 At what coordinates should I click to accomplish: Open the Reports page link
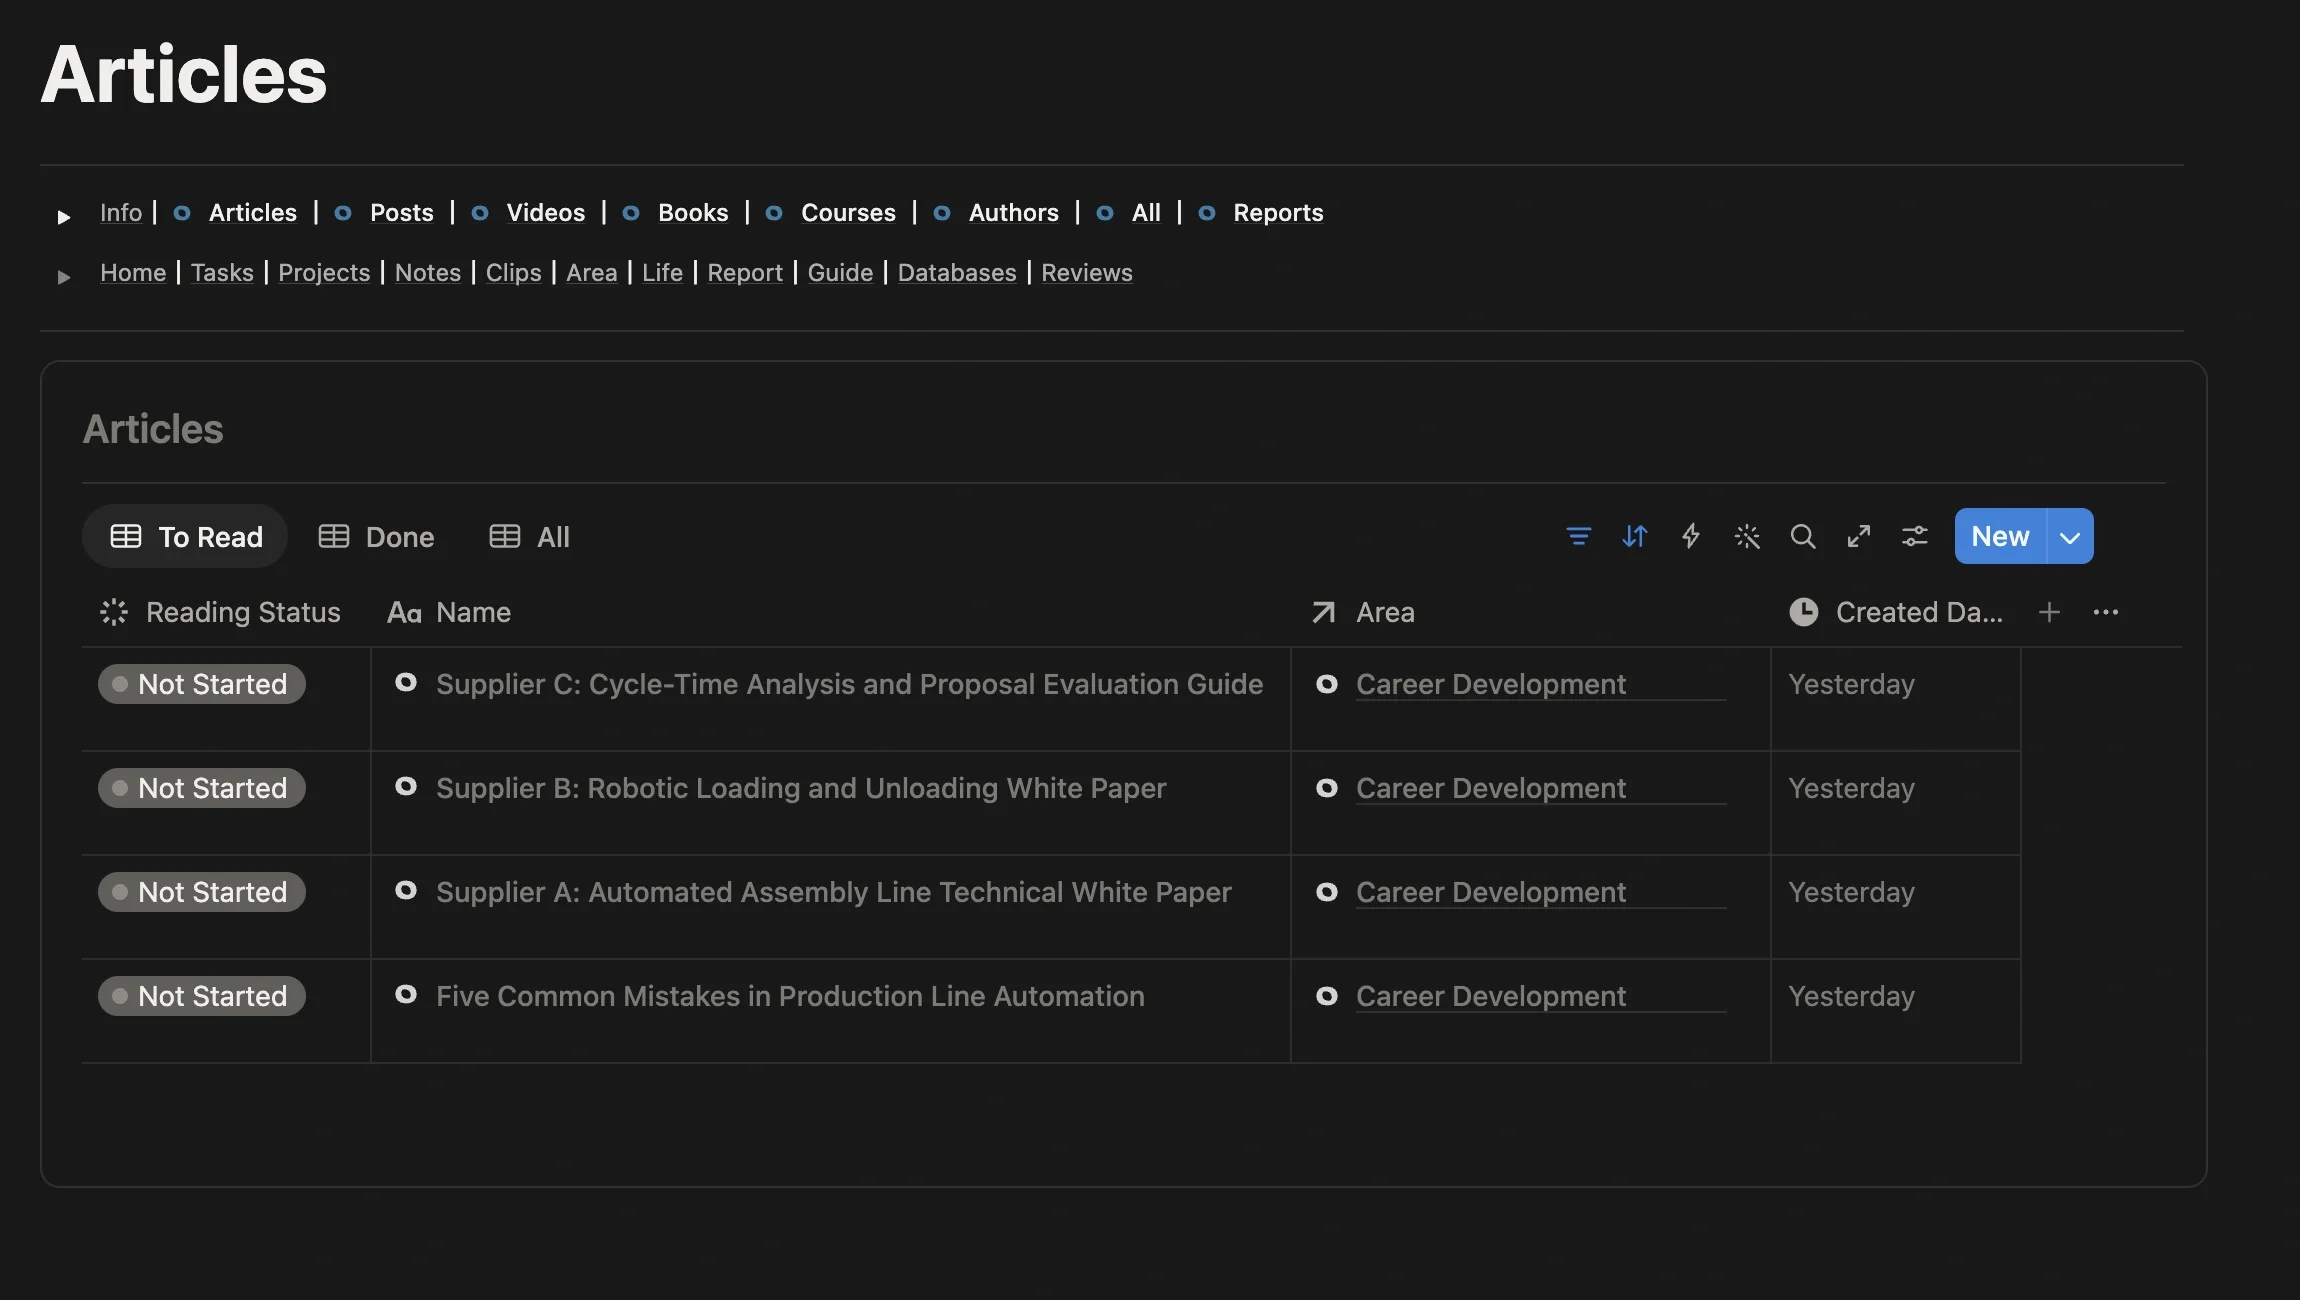coord(1278,212)
